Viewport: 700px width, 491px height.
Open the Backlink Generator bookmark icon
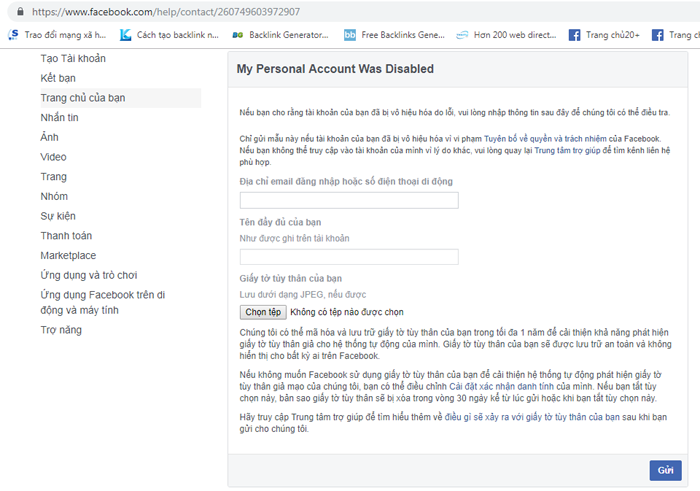pyautogui.click(x=238, y=35)
